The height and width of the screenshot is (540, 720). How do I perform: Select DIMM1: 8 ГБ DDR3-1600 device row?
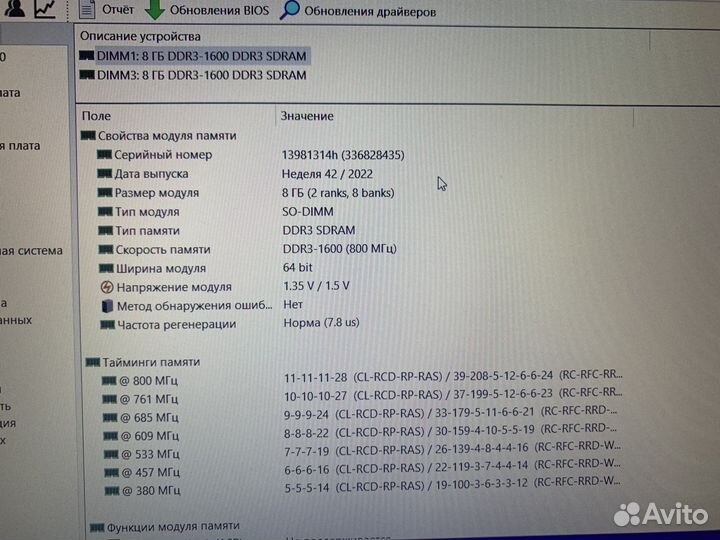pos(193,56)
